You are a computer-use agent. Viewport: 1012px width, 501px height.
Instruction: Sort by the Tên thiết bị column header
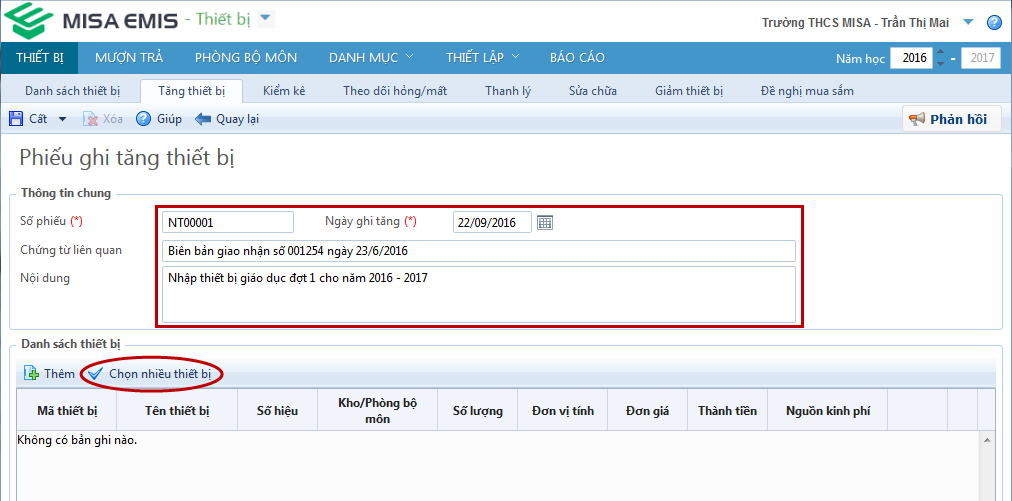coord(177,410)
